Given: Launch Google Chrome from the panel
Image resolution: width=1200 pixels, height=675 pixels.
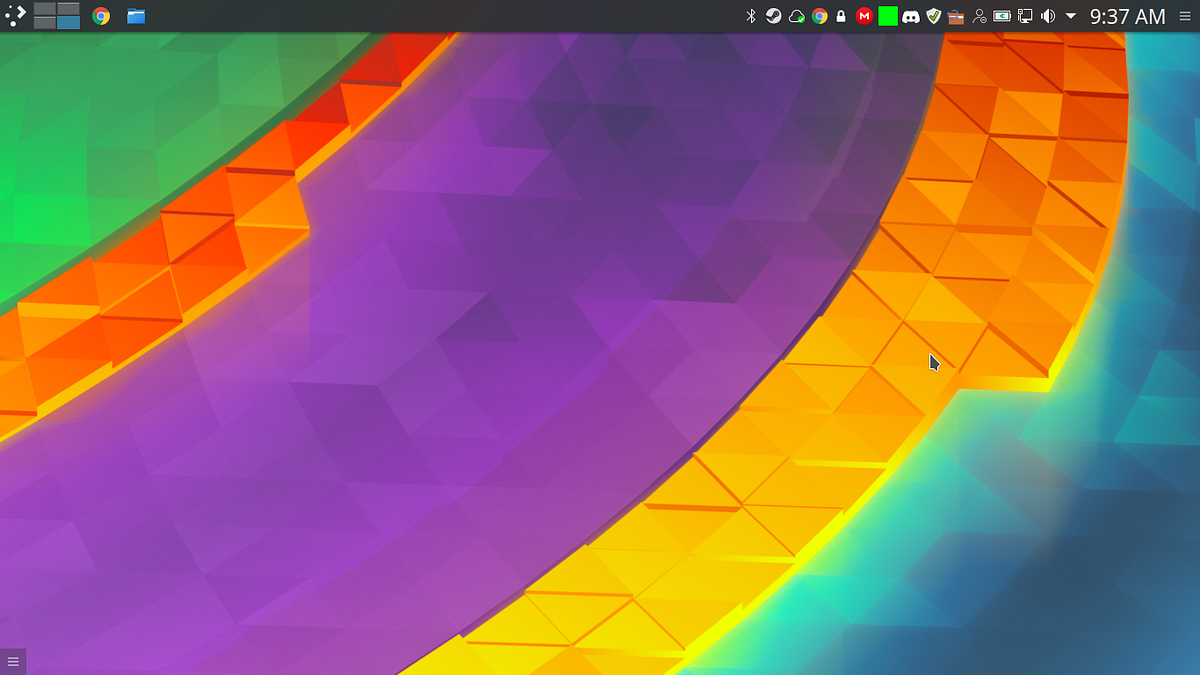Looking at the screenshot, I should click(100, 16).
